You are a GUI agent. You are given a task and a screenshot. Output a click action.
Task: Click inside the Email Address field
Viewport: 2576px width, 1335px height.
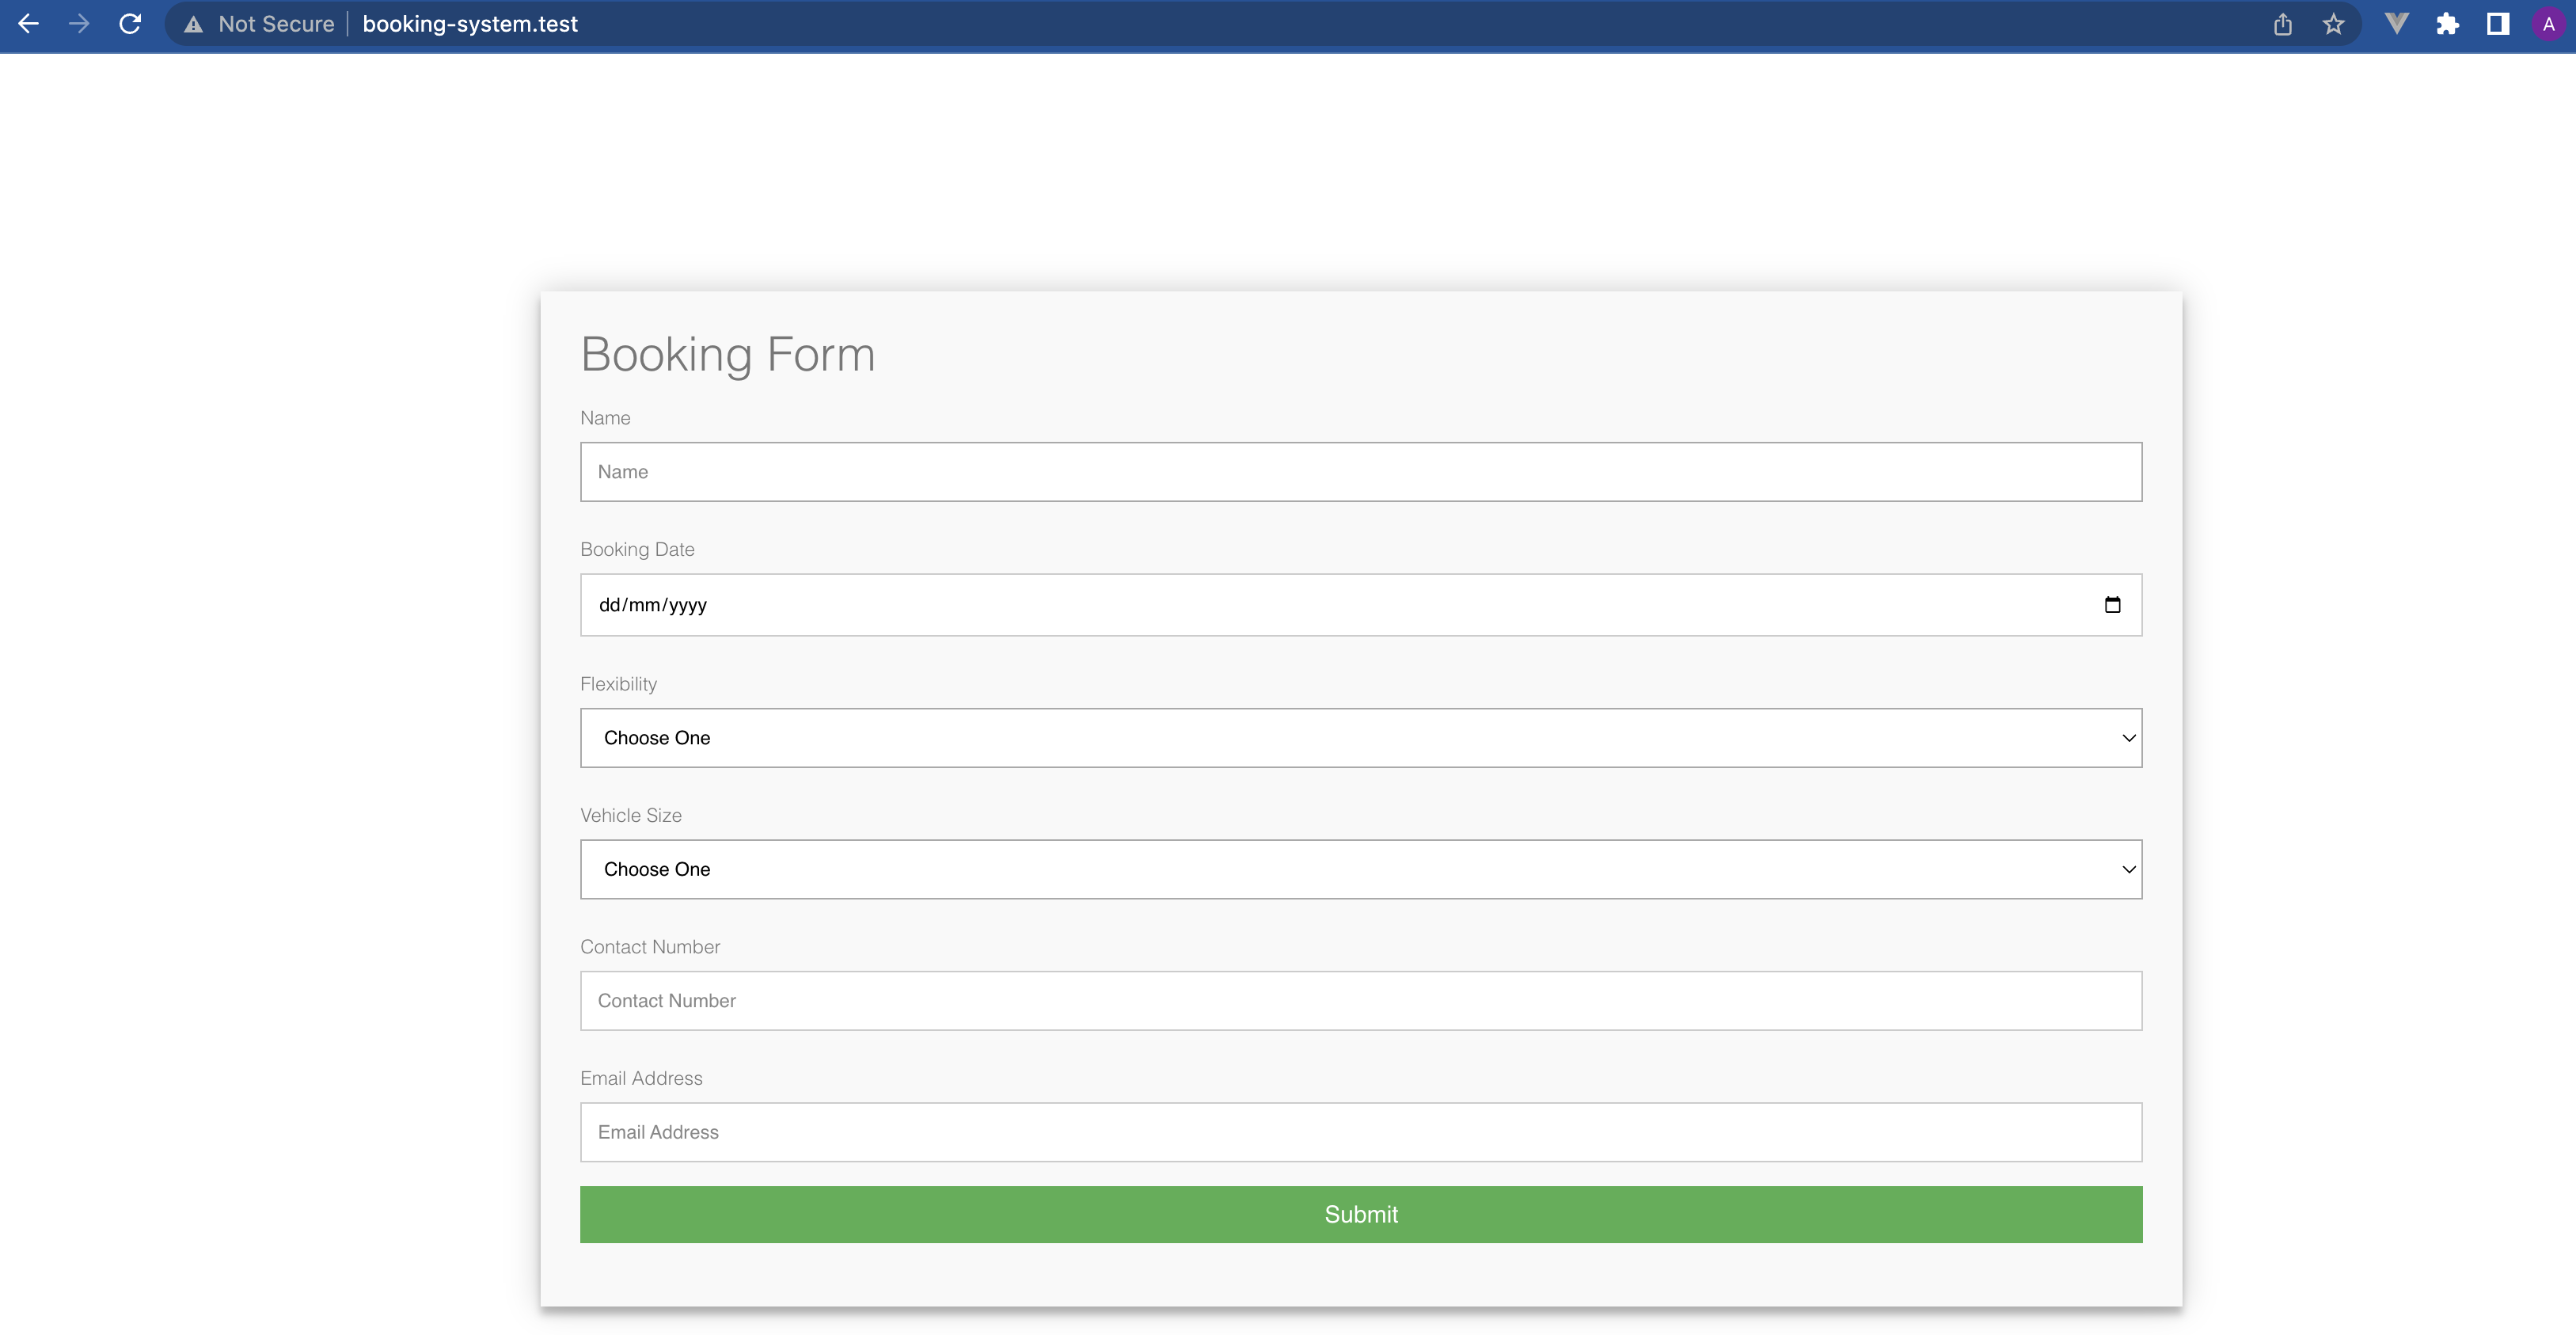click(1360, 1132)
